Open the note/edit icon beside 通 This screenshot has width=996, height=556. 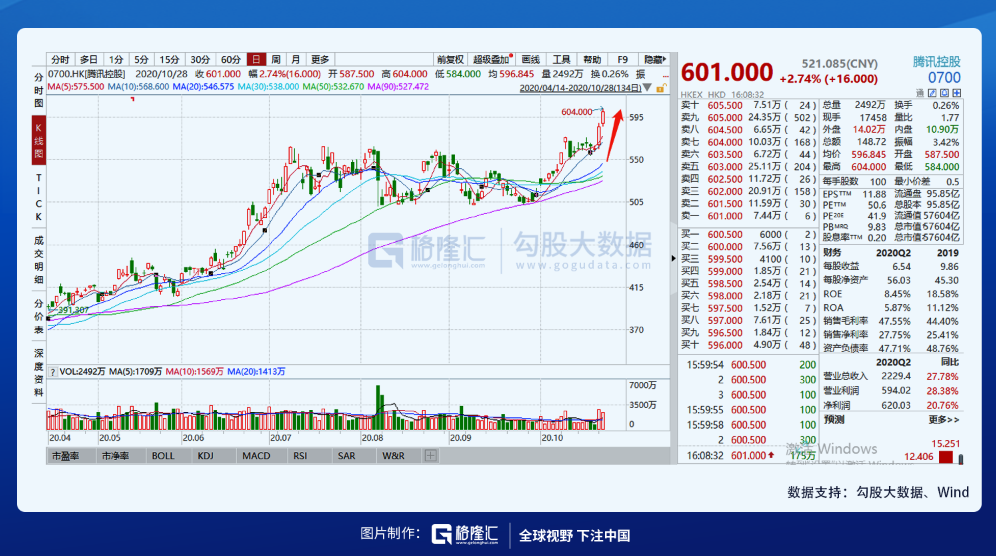tap(932, 93)
